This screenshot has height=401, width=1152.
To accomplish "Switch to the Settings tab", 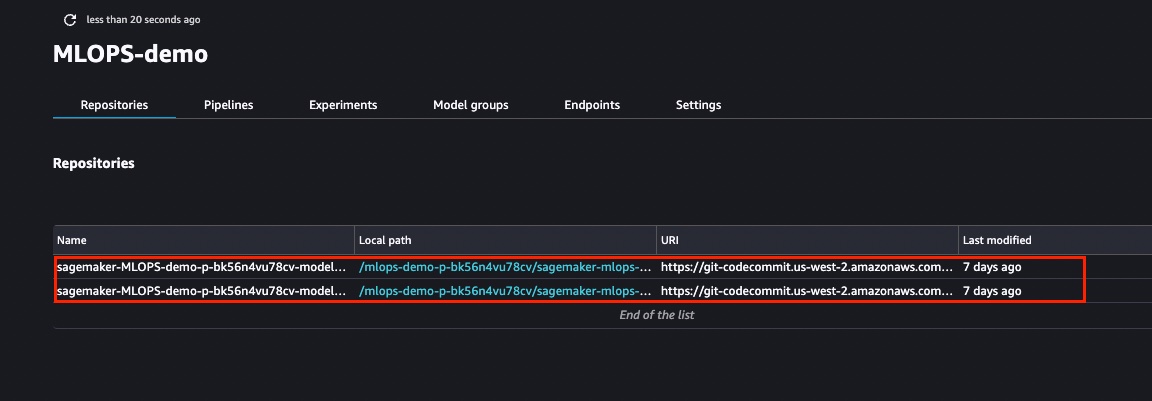I will pyautogui.click(x=698, y=105).
